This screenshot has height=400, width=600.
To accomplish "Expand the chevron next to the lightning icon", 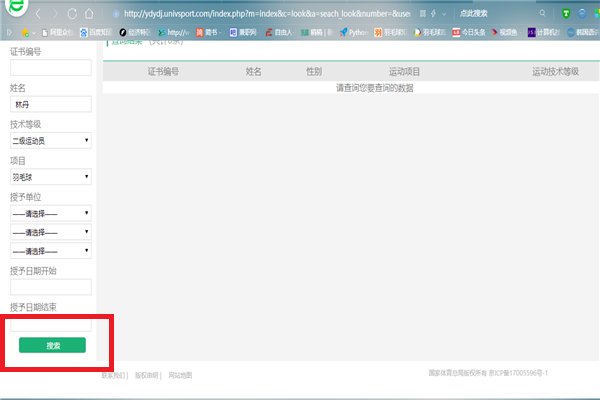I will pos(444,14).
